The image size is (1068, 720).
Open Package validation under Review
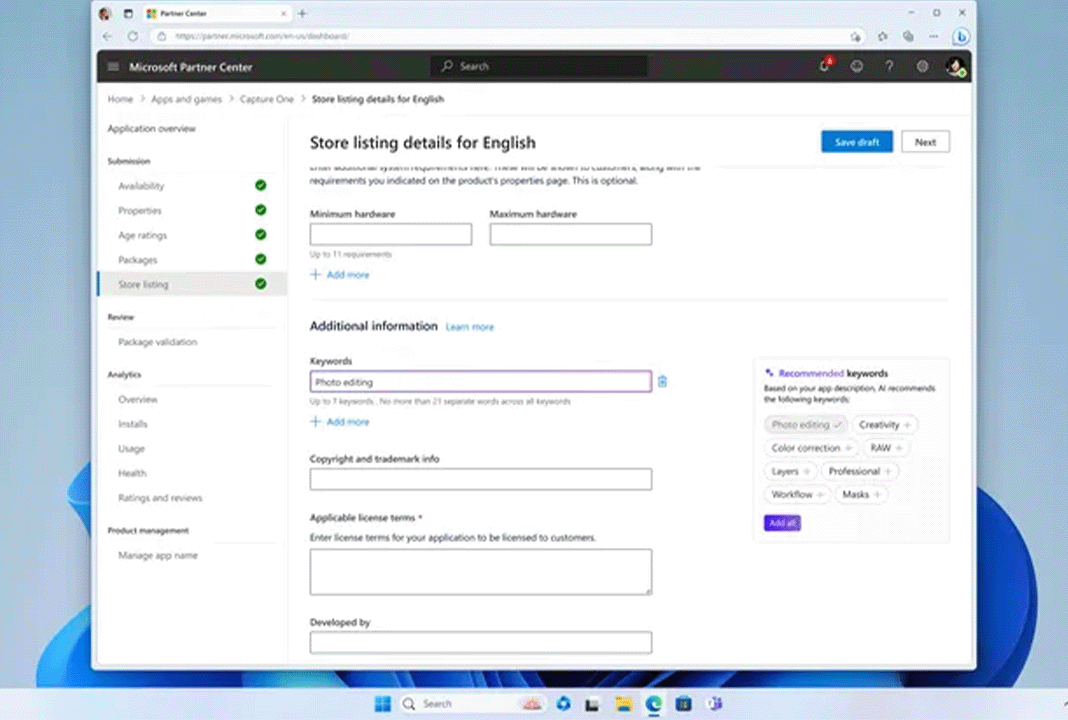tap(157, 341)
